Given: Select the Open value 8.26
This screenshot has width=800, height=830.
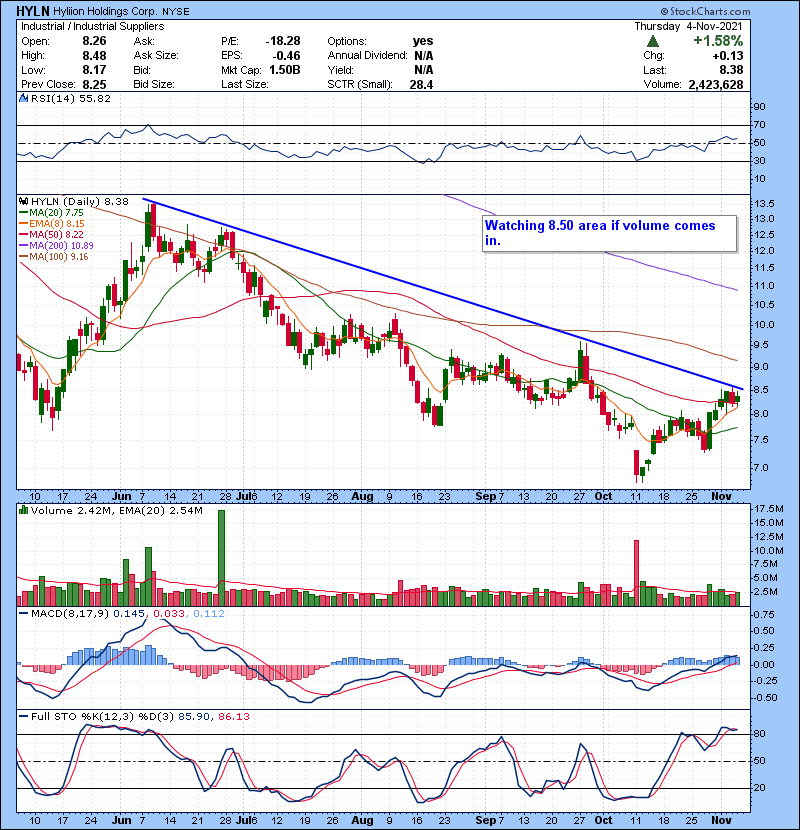Looking at the screenshot, I should pos(94,41).
